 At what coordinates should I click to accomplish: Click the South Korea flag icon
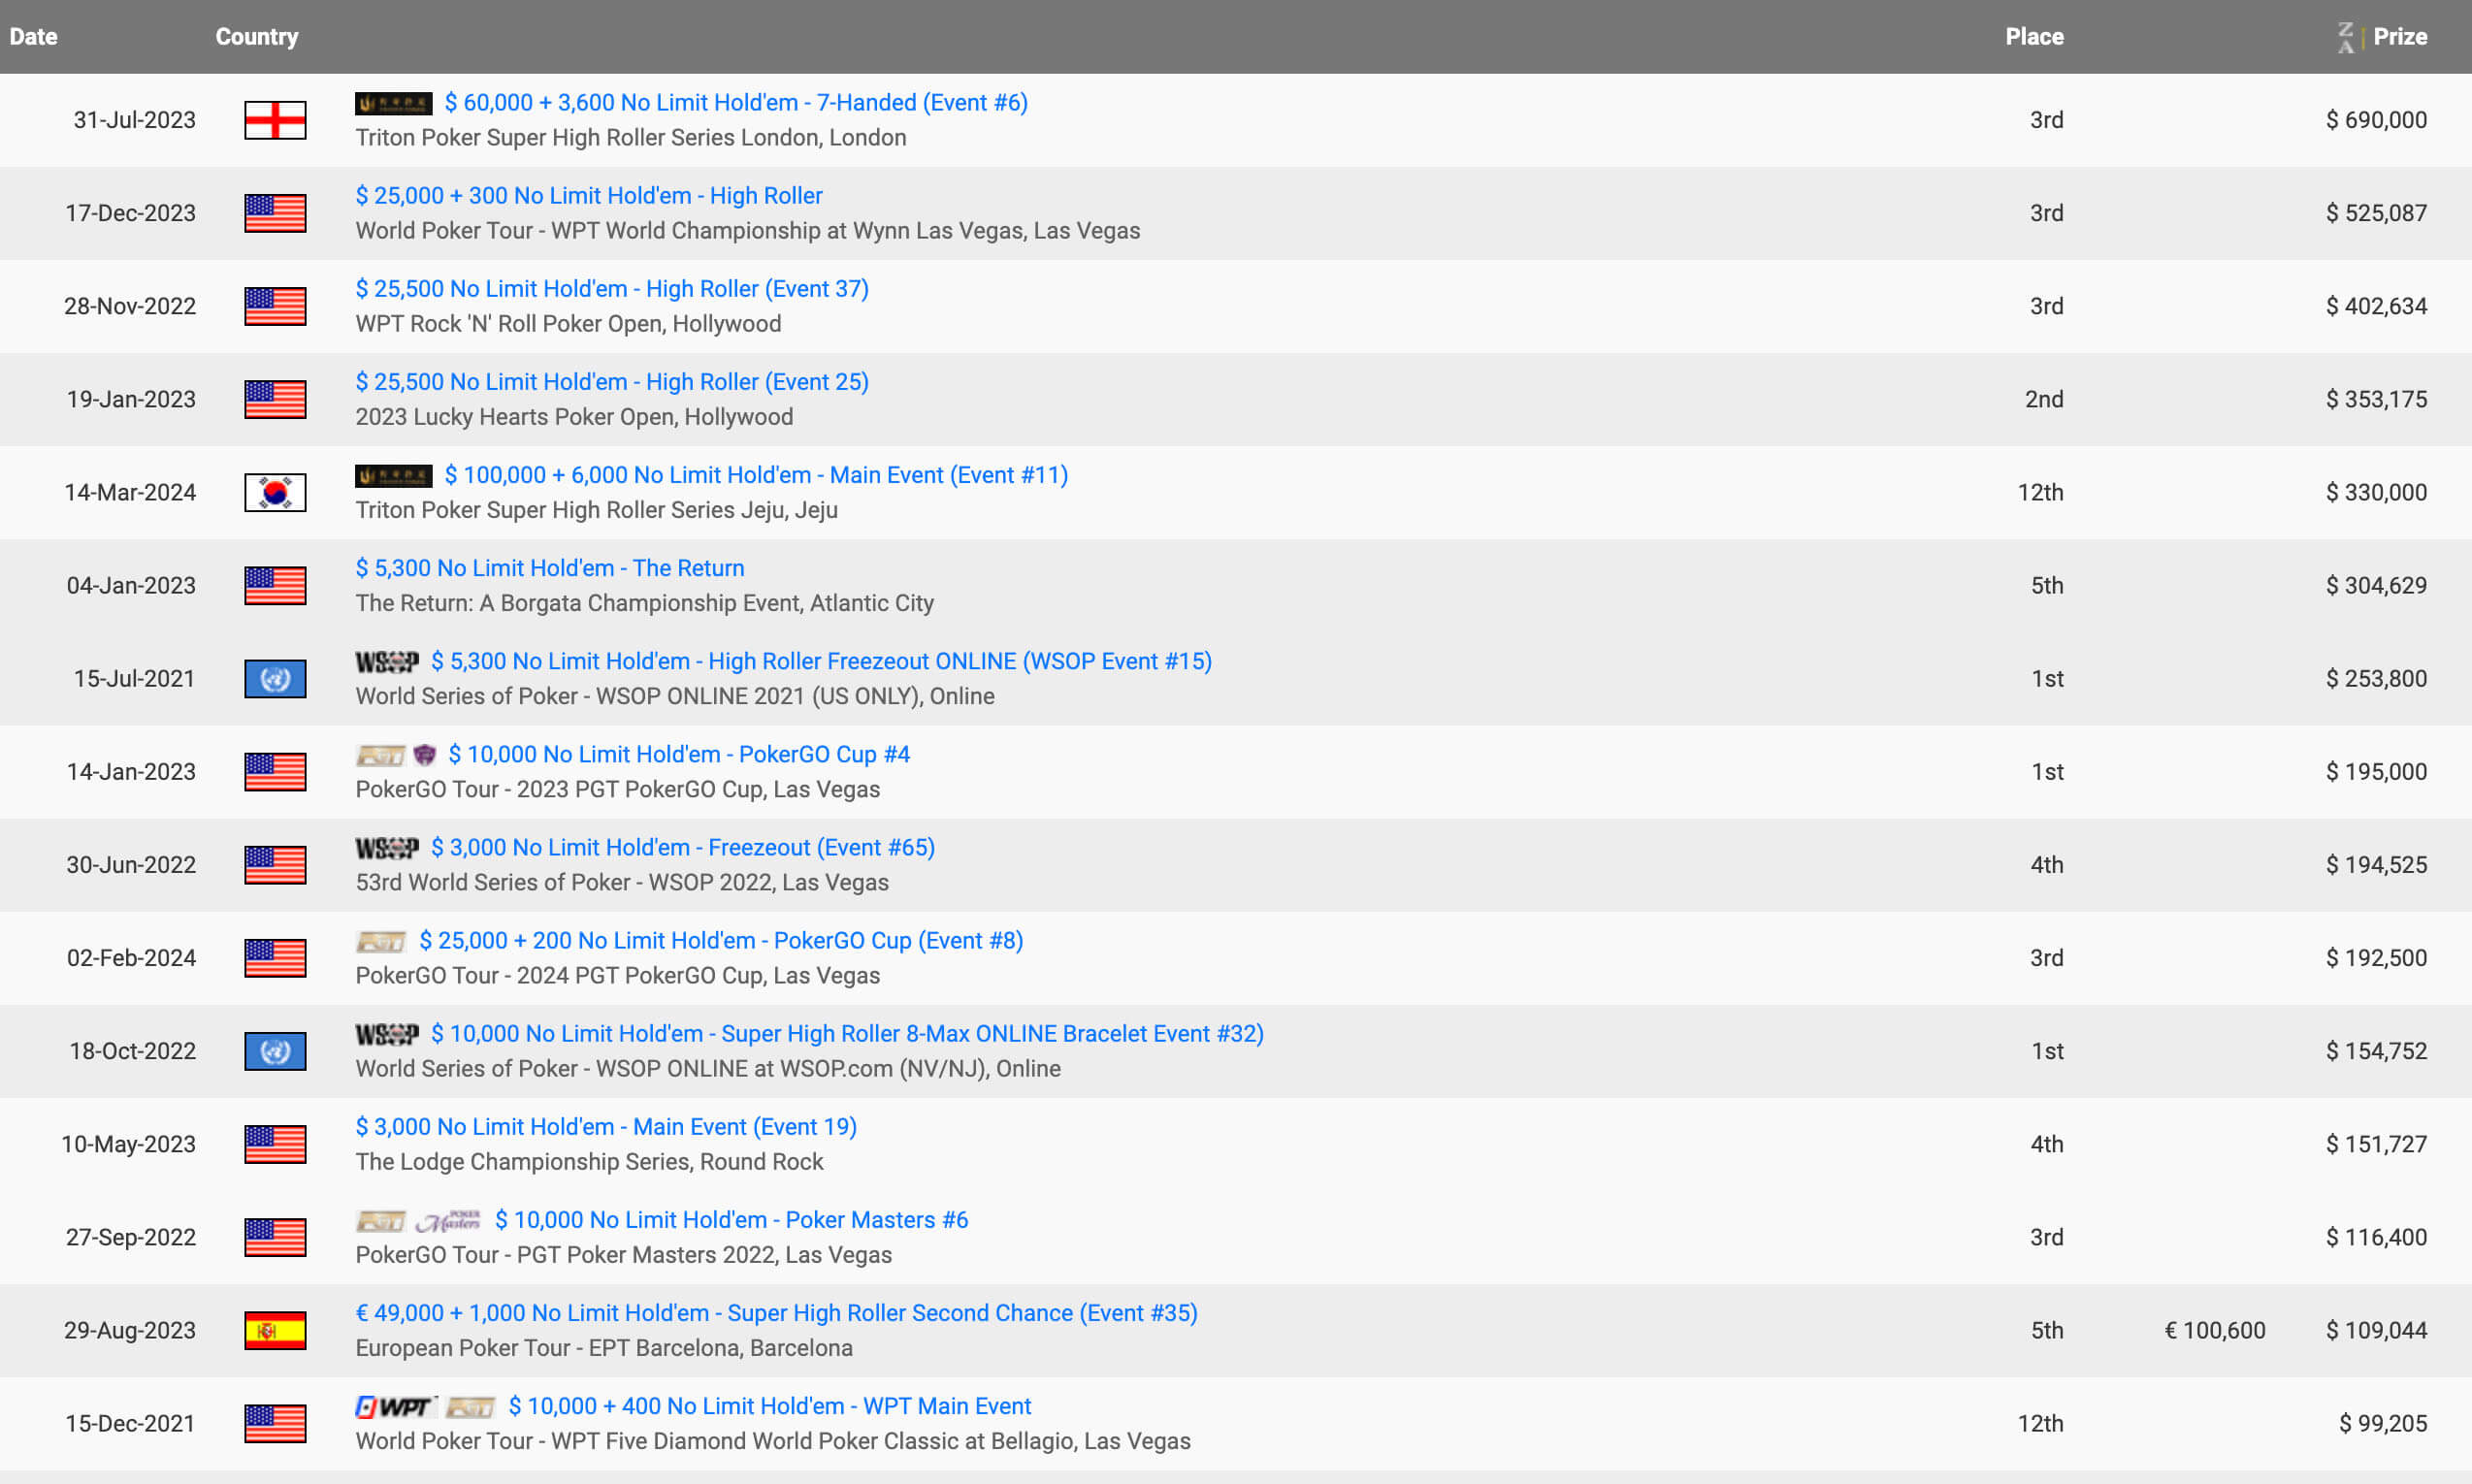[x=275, y=492]
